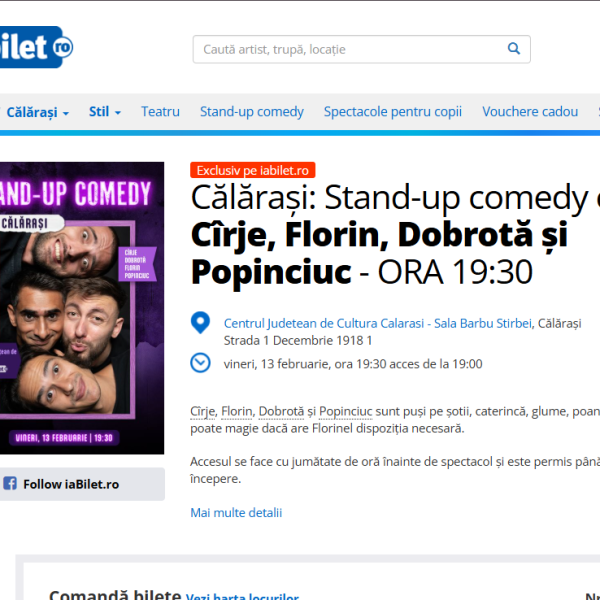Click the Cîrje artist link in description
This screenshot has width=600, height=600.
(x=203, y=411)
